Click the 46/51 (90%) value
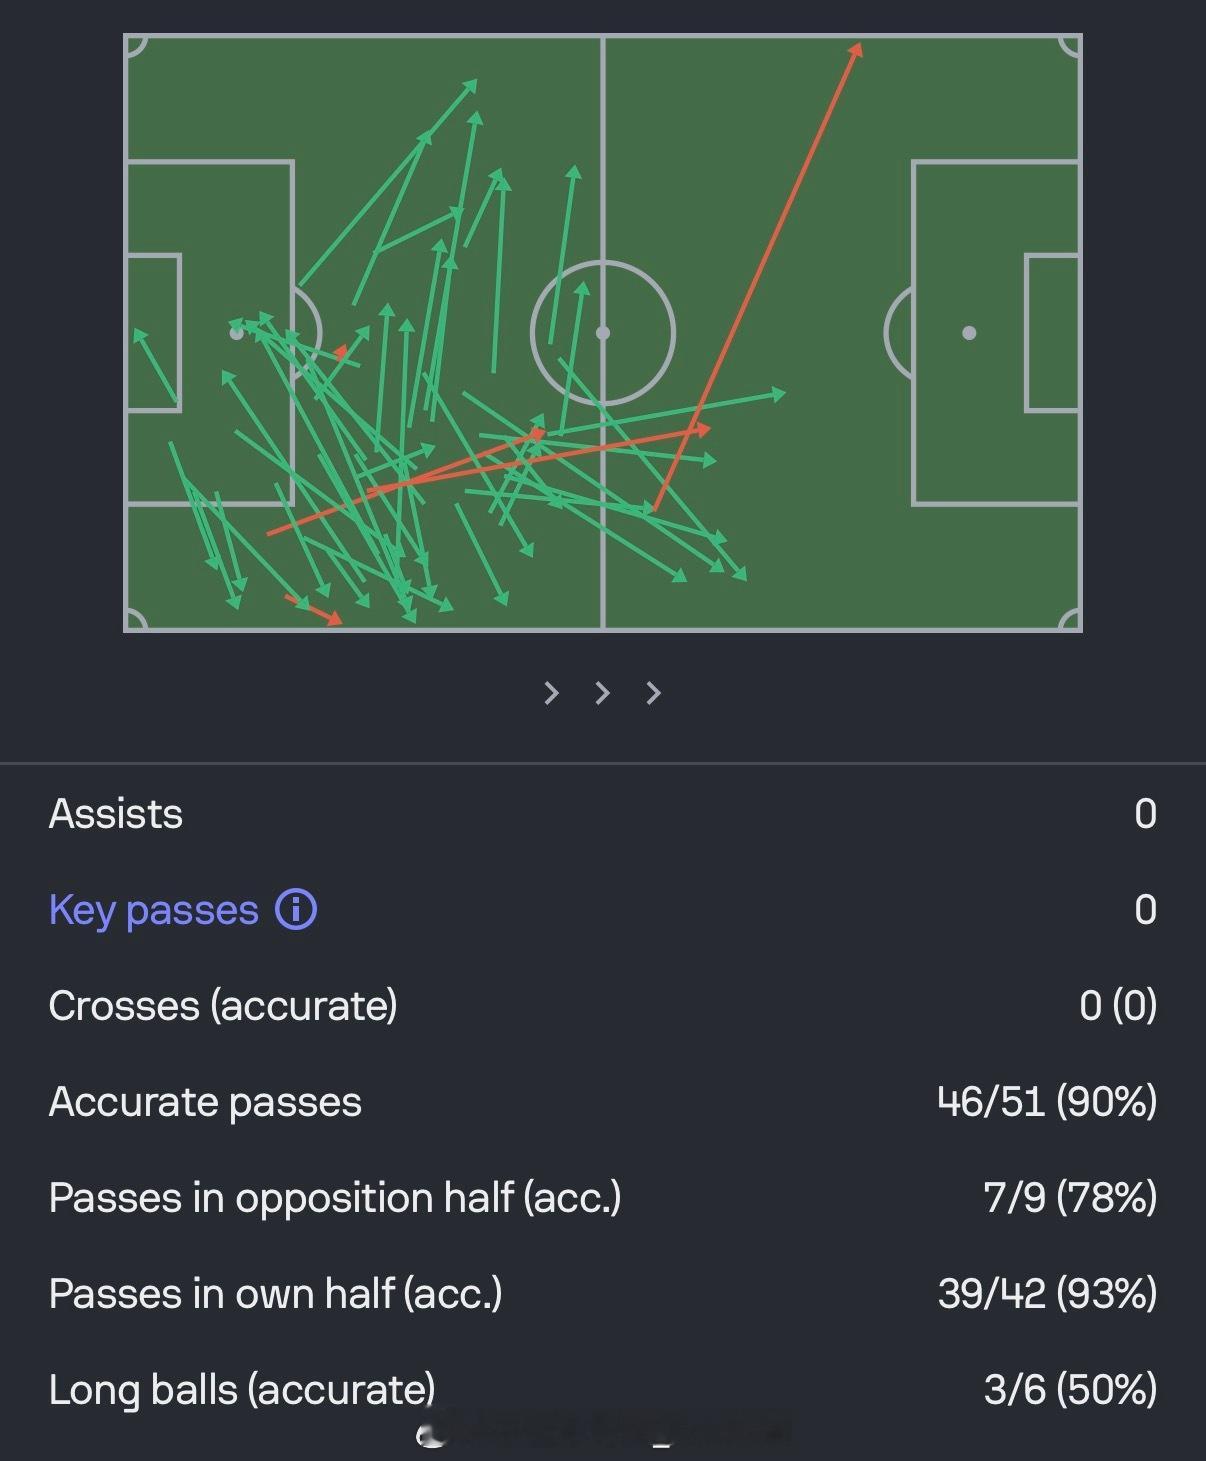Screen dimensions: 1206x1461 1047,1102
